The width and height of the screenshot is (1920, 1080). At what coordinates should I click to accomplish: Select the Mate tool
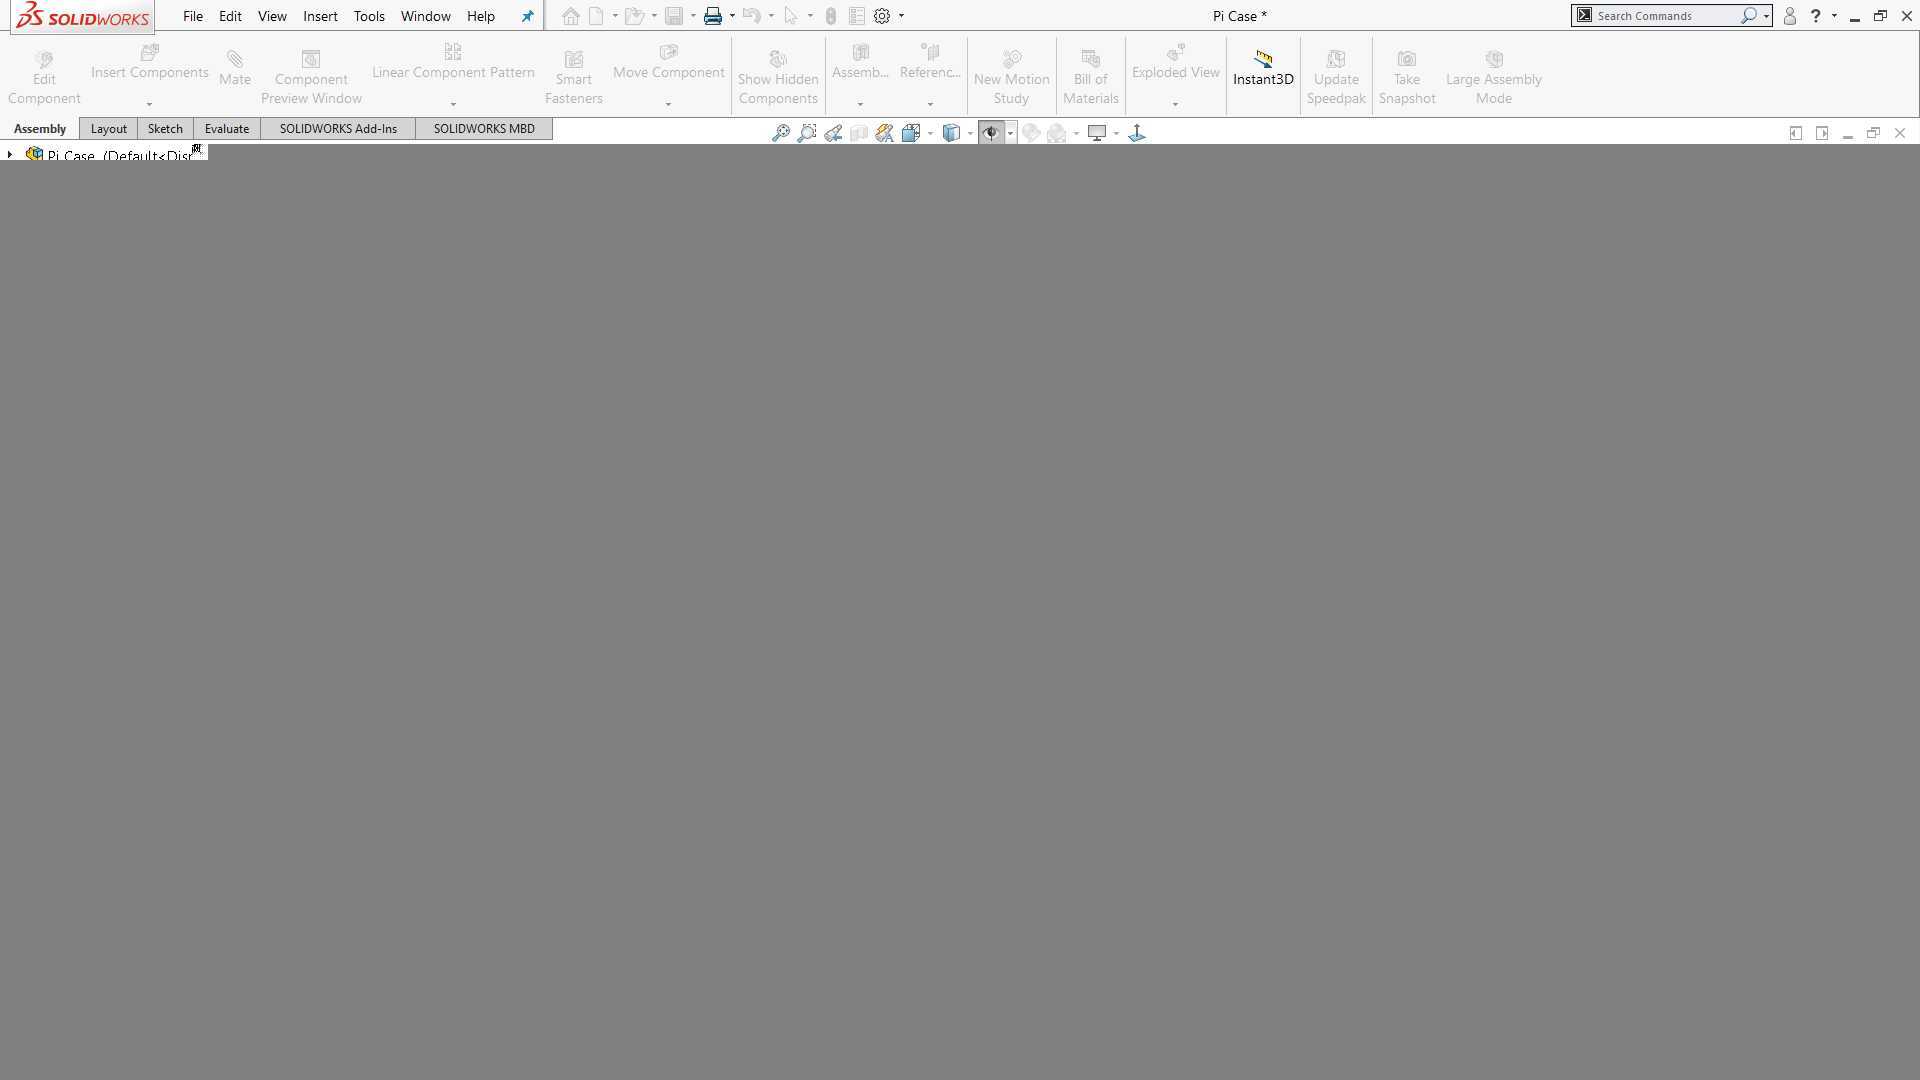coord(235,68)
